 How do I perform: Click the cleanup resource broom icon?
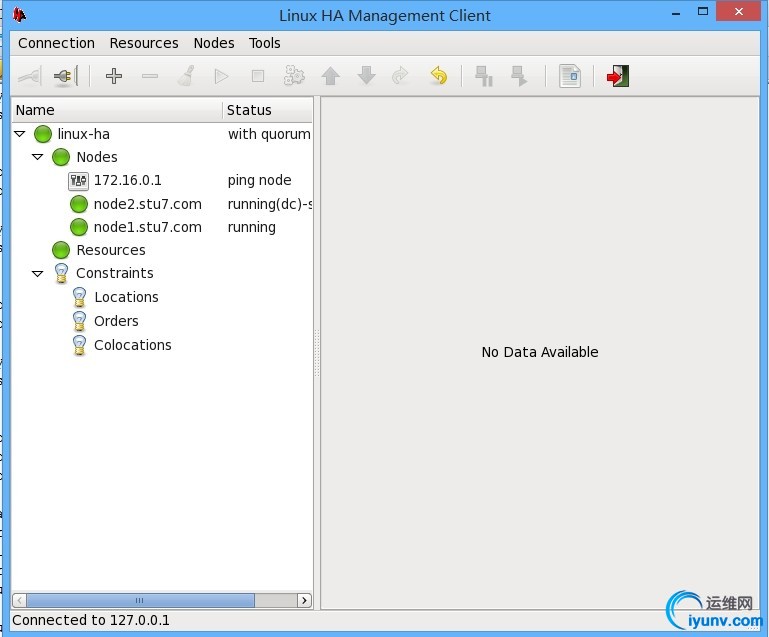(x=186, y=76)
